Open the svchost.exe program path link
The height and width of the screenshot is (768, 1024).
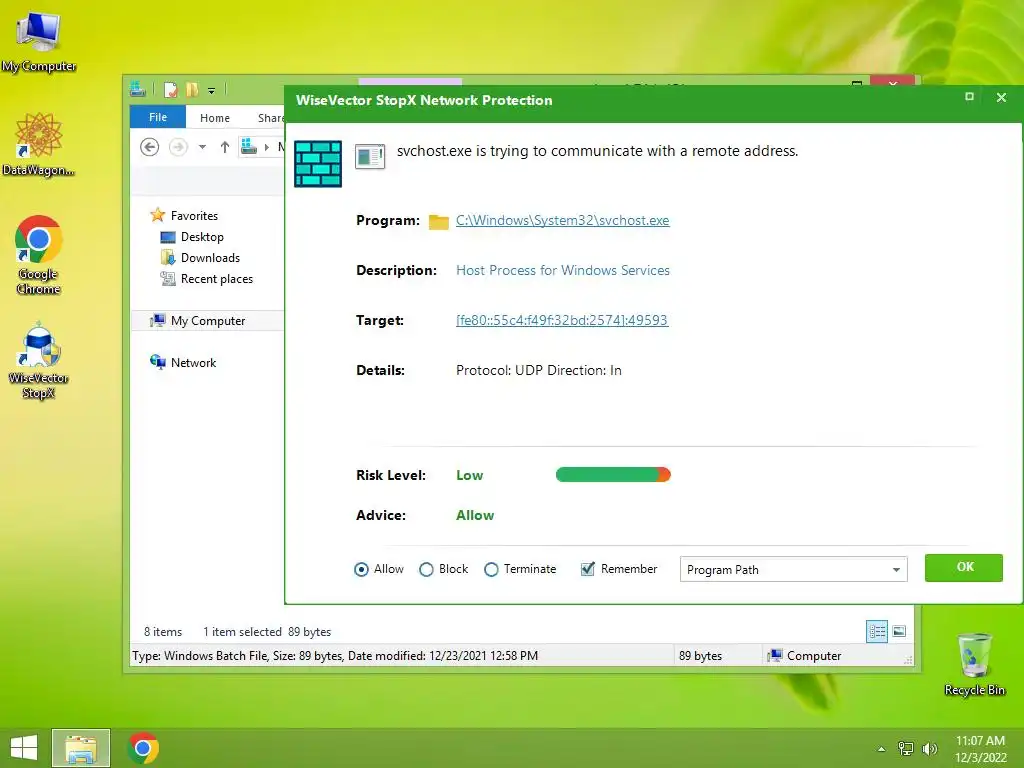(x=562, y=220)
